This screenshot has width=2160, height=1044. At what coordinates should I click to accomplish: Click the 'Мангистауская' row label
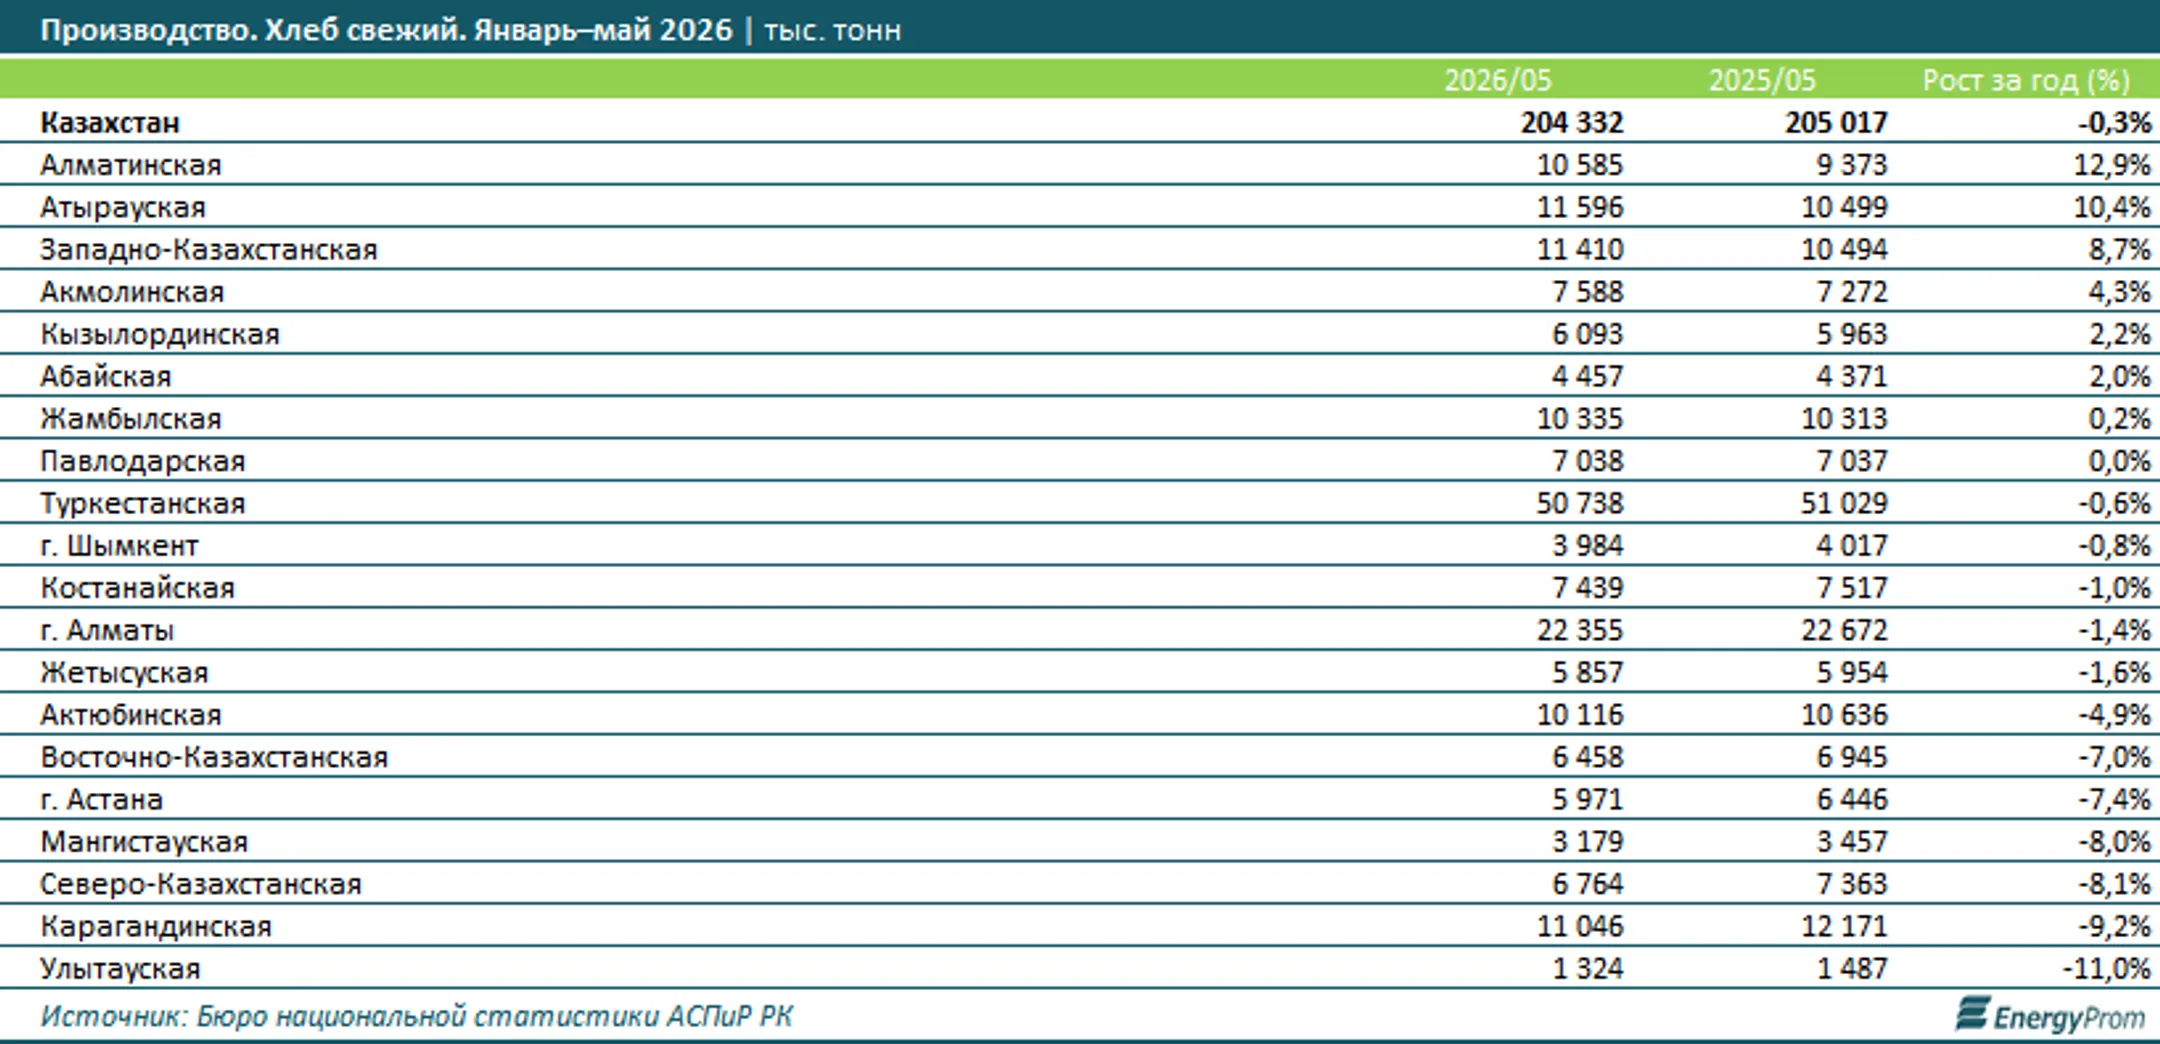[144, 842]
